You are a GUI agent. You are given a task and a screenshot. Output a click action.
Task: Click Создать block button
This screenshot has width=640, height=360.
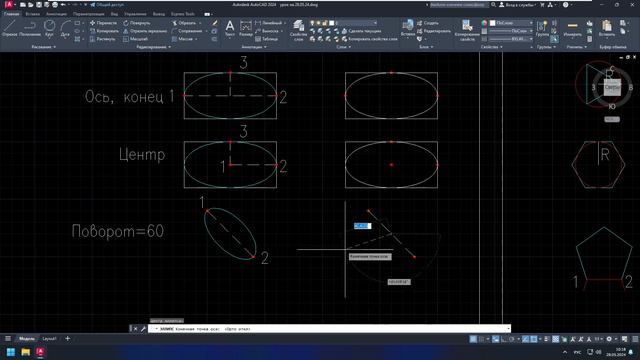427,23
